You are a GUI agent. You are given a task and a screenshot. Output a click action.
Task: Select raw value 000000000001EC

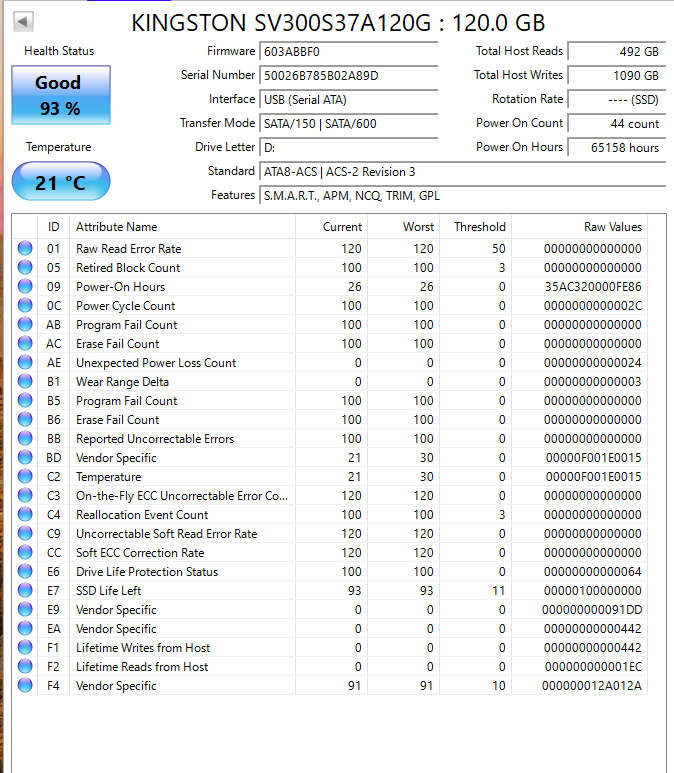point(594,667)
